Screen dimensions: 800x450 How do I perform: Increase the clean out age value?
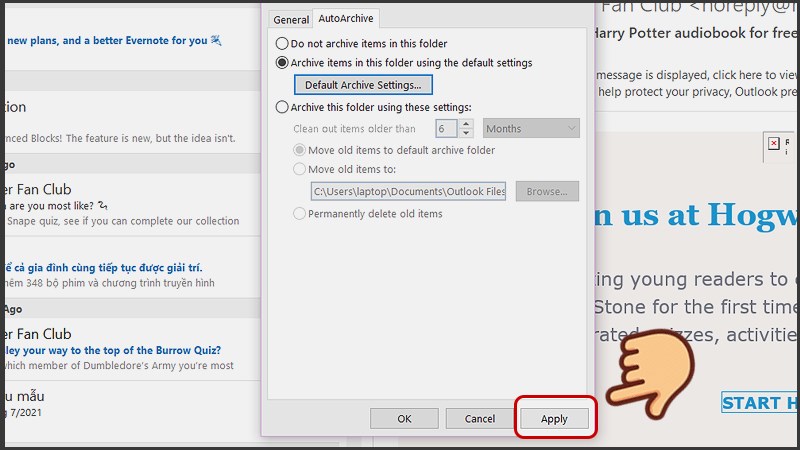pyautogui.click(x=466, y=124)
